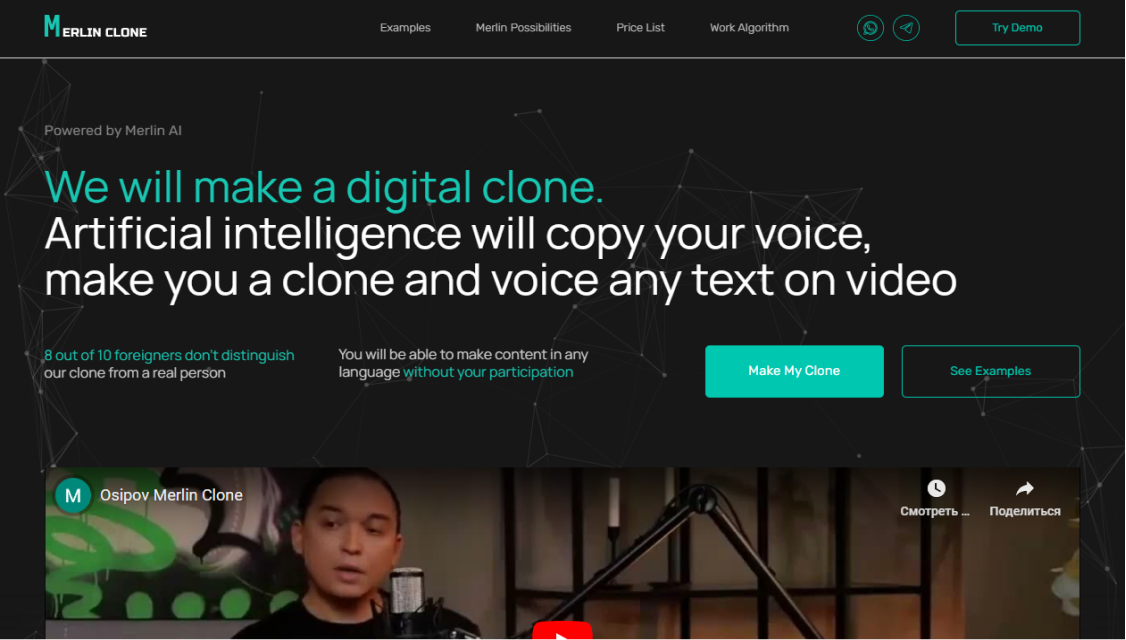Play the video with the red YouTube button
Image resolution: width=1126 pixels, height=640 pixels.
click(x=562, y=631)
